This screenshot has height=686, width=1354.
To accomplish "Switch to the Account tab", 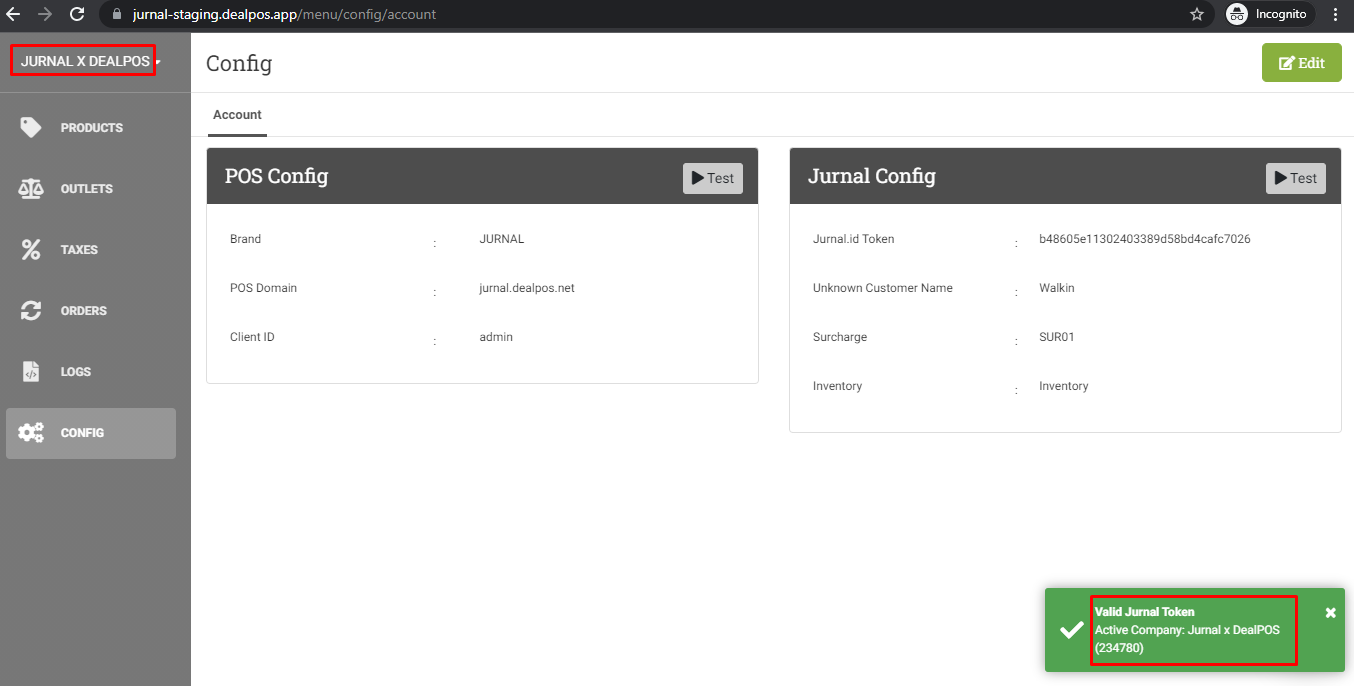I will (x=237, y=115).
